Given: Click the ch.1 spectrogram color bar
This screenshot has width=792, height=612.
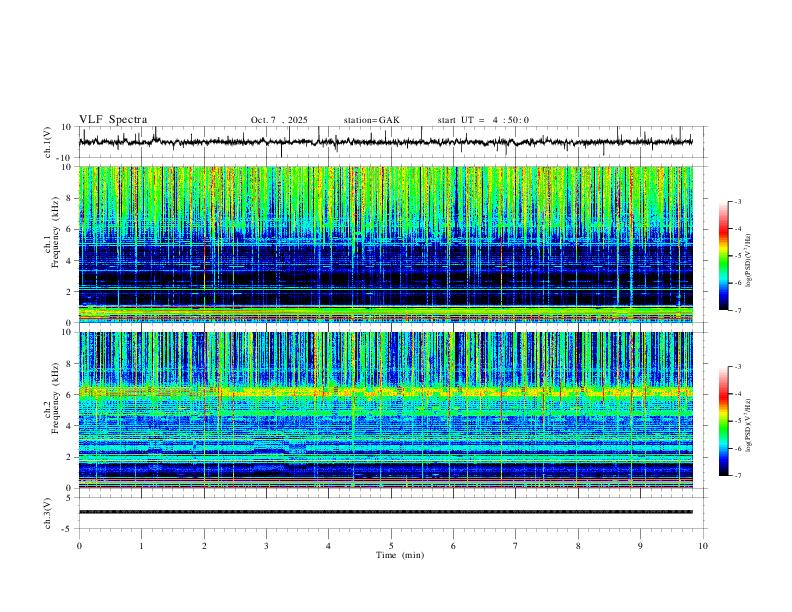Looking at the screenshot, I should (723, 256).
